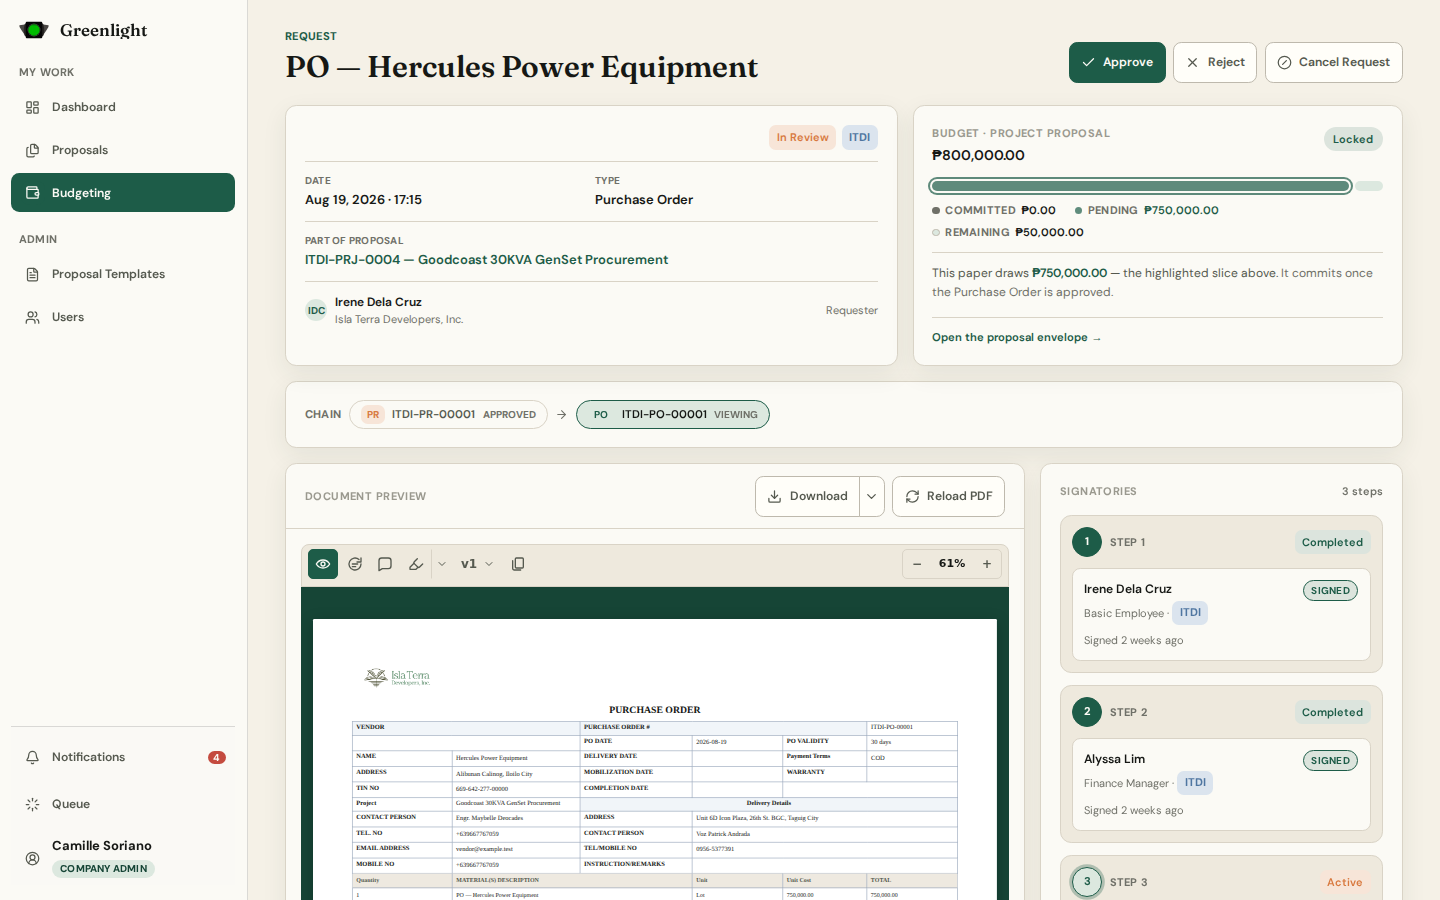This screenshot has width=1440, height=900.
Task: Click the IDC requester avatar
Action: tap(316, 310)
